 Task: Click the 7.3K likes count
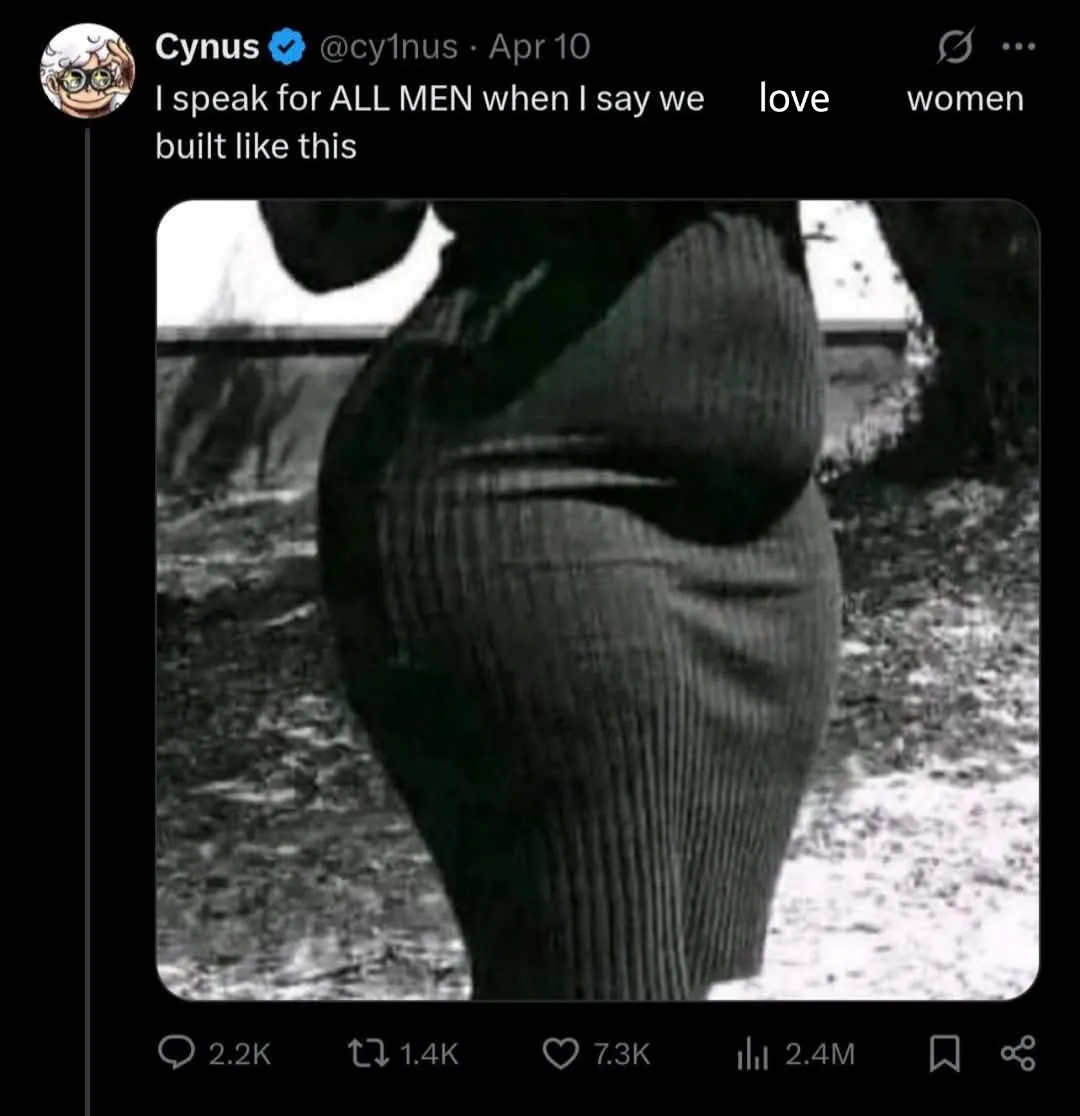(x=621, y=1054)
